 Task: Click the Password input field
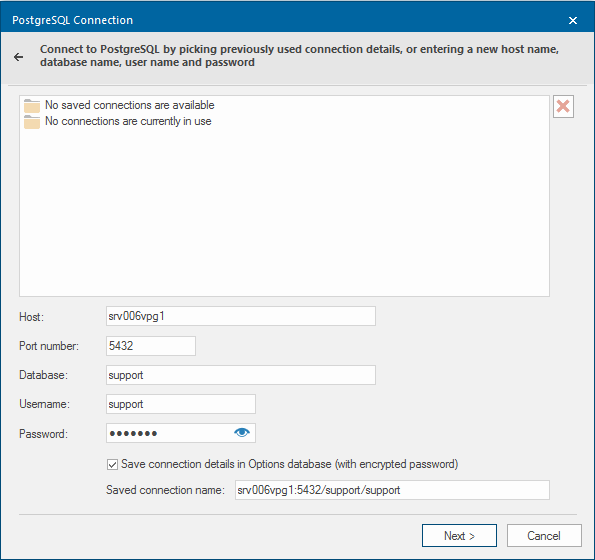pyautogui.click(x=181, y=433)
